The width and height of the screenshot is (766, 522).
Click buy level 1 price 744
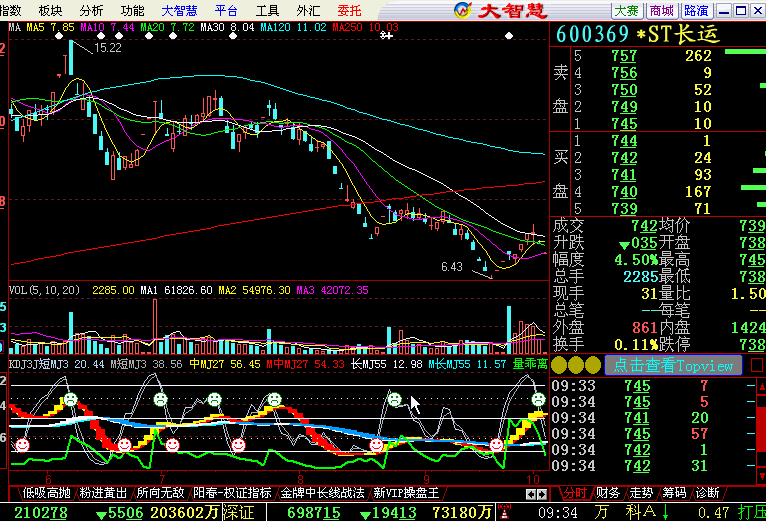pyautogui.click(x=624, y=141)
